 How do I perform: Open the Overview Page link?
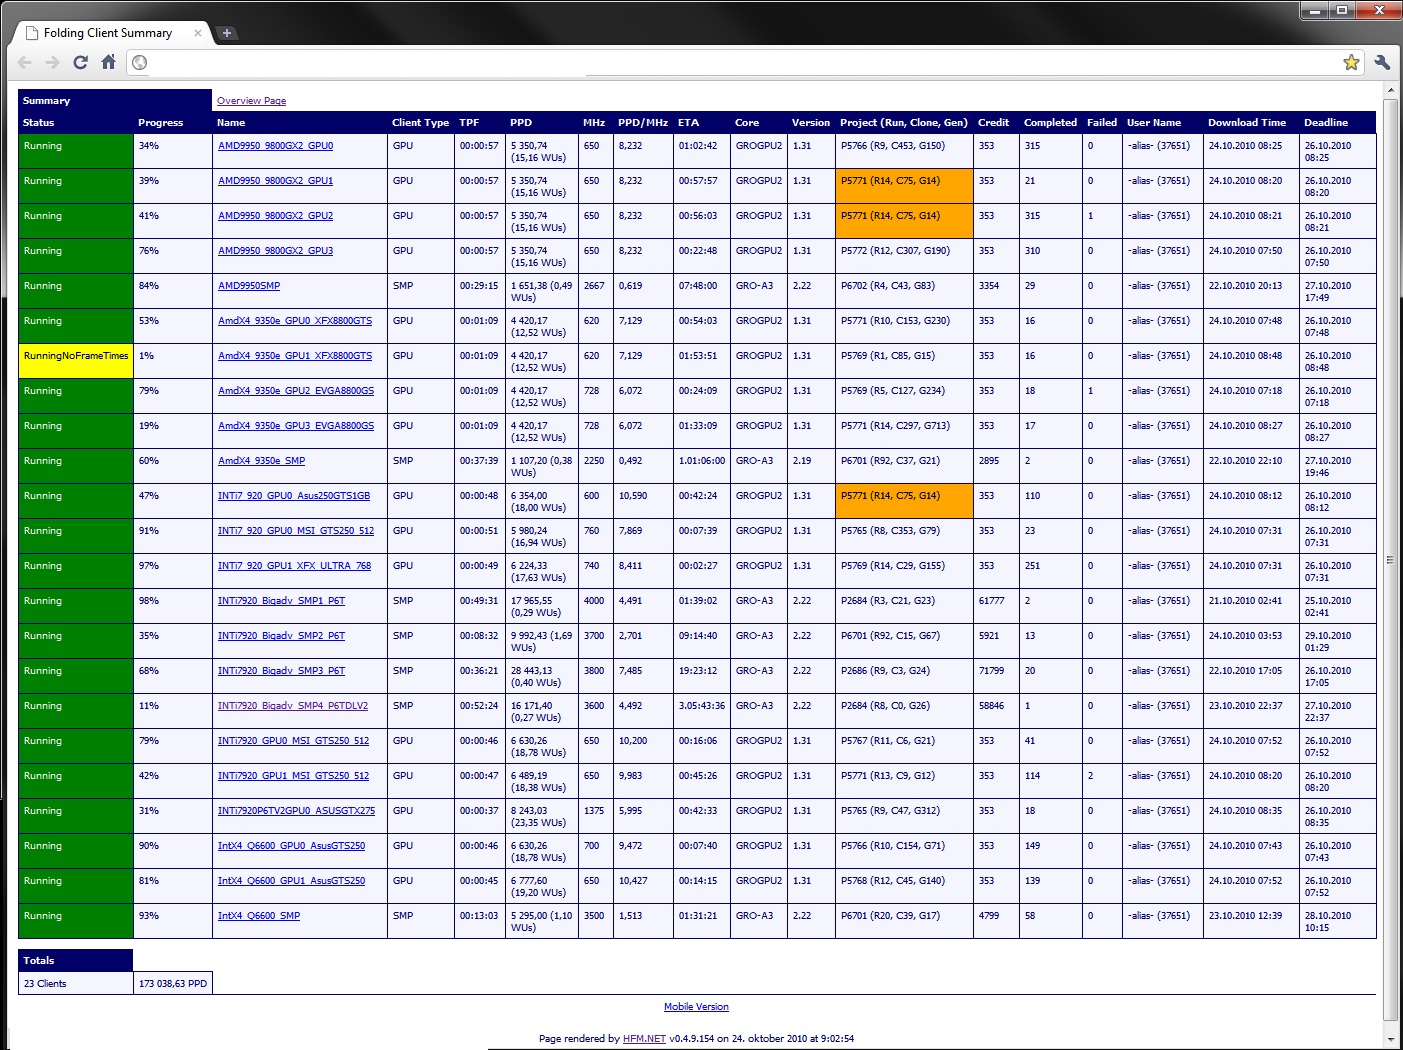tap(251, 101)
